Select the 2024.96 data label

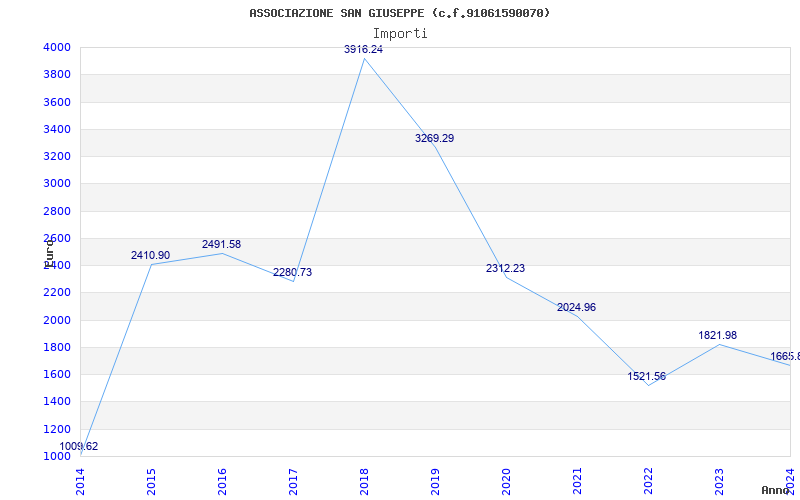pyautogui.click(x=576, y=308)
